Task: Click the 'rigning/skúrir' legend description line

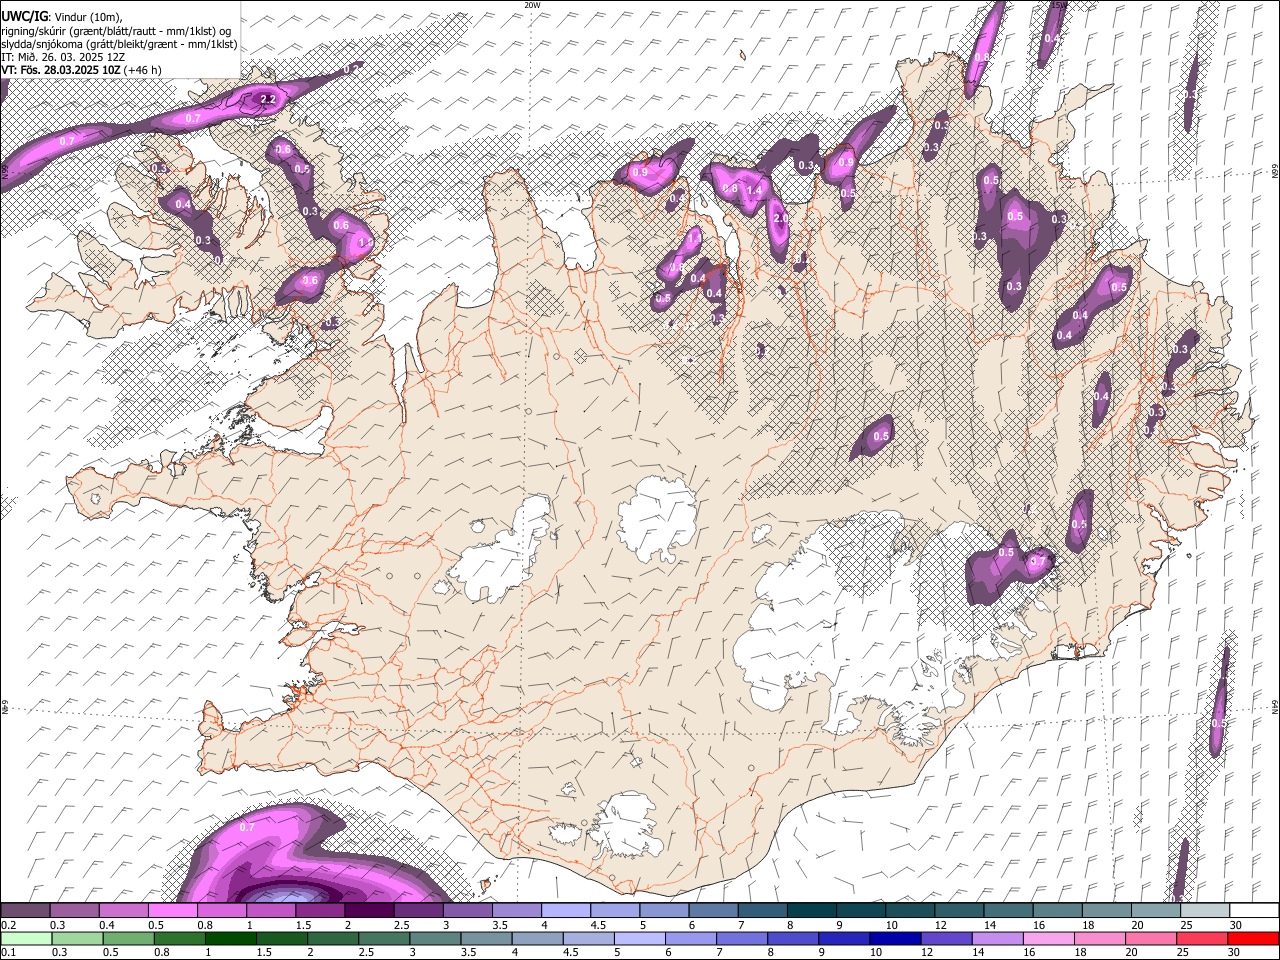Action: pos(116,31)
